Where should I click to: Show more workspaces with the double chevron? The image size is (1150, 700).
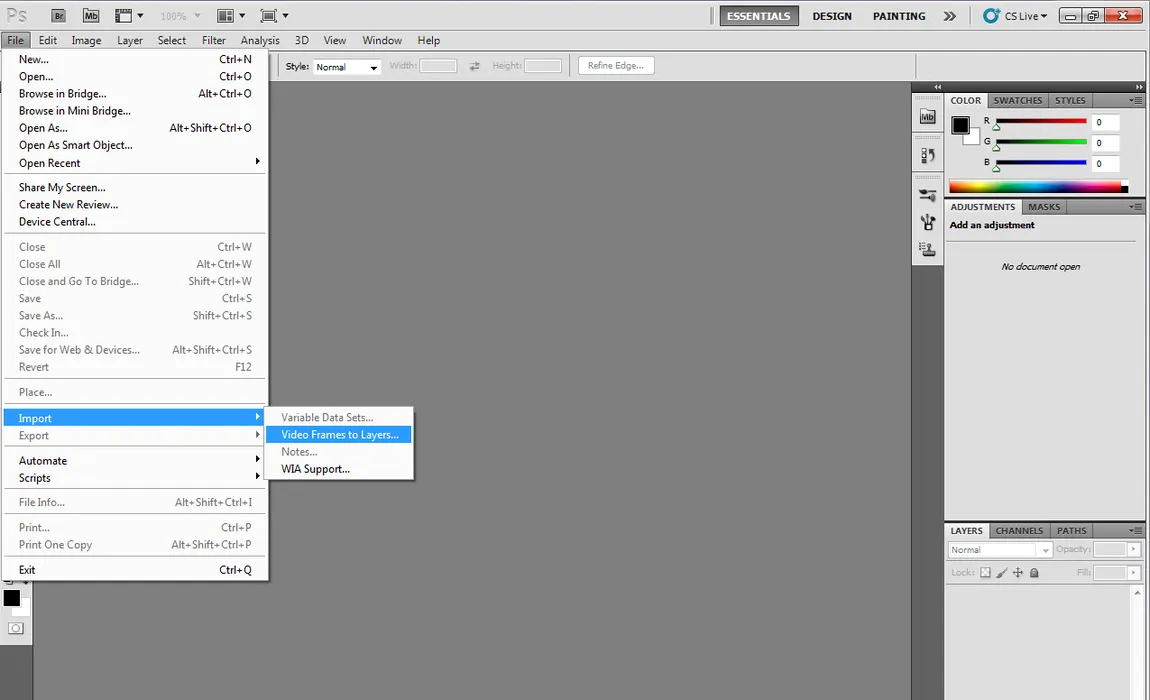[950, 15]
